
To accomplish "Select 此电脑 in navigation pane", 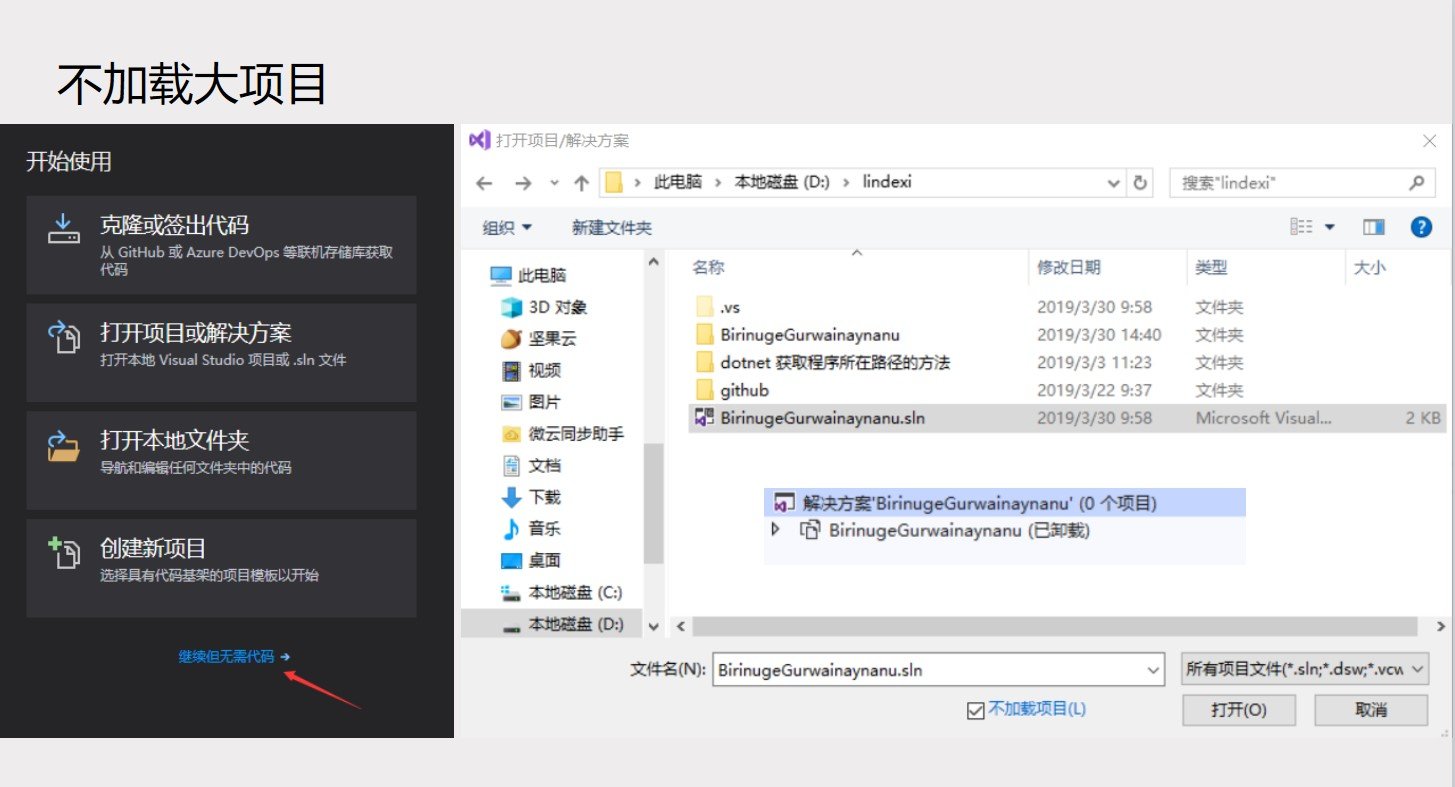I will 528,275.
